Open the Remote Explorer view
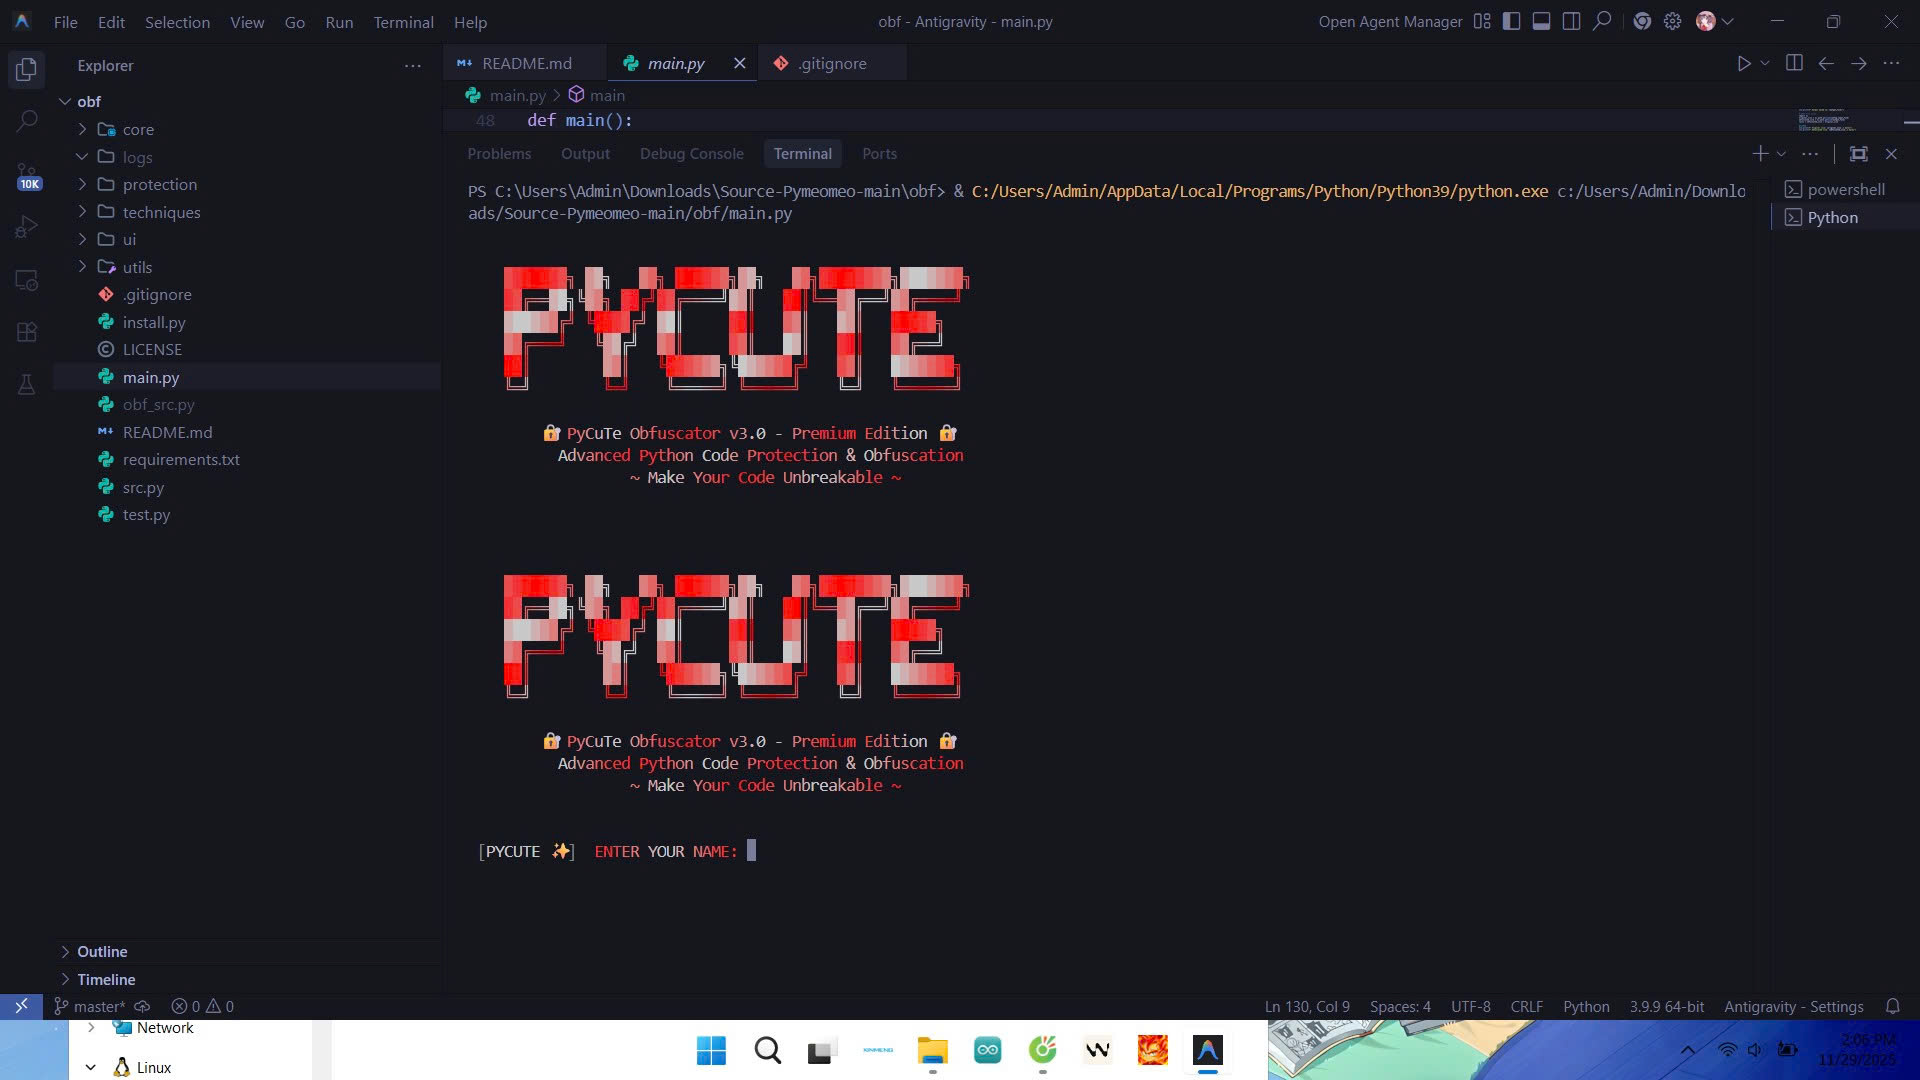This screenshot has width=1920, height=1080. point(26,280)
